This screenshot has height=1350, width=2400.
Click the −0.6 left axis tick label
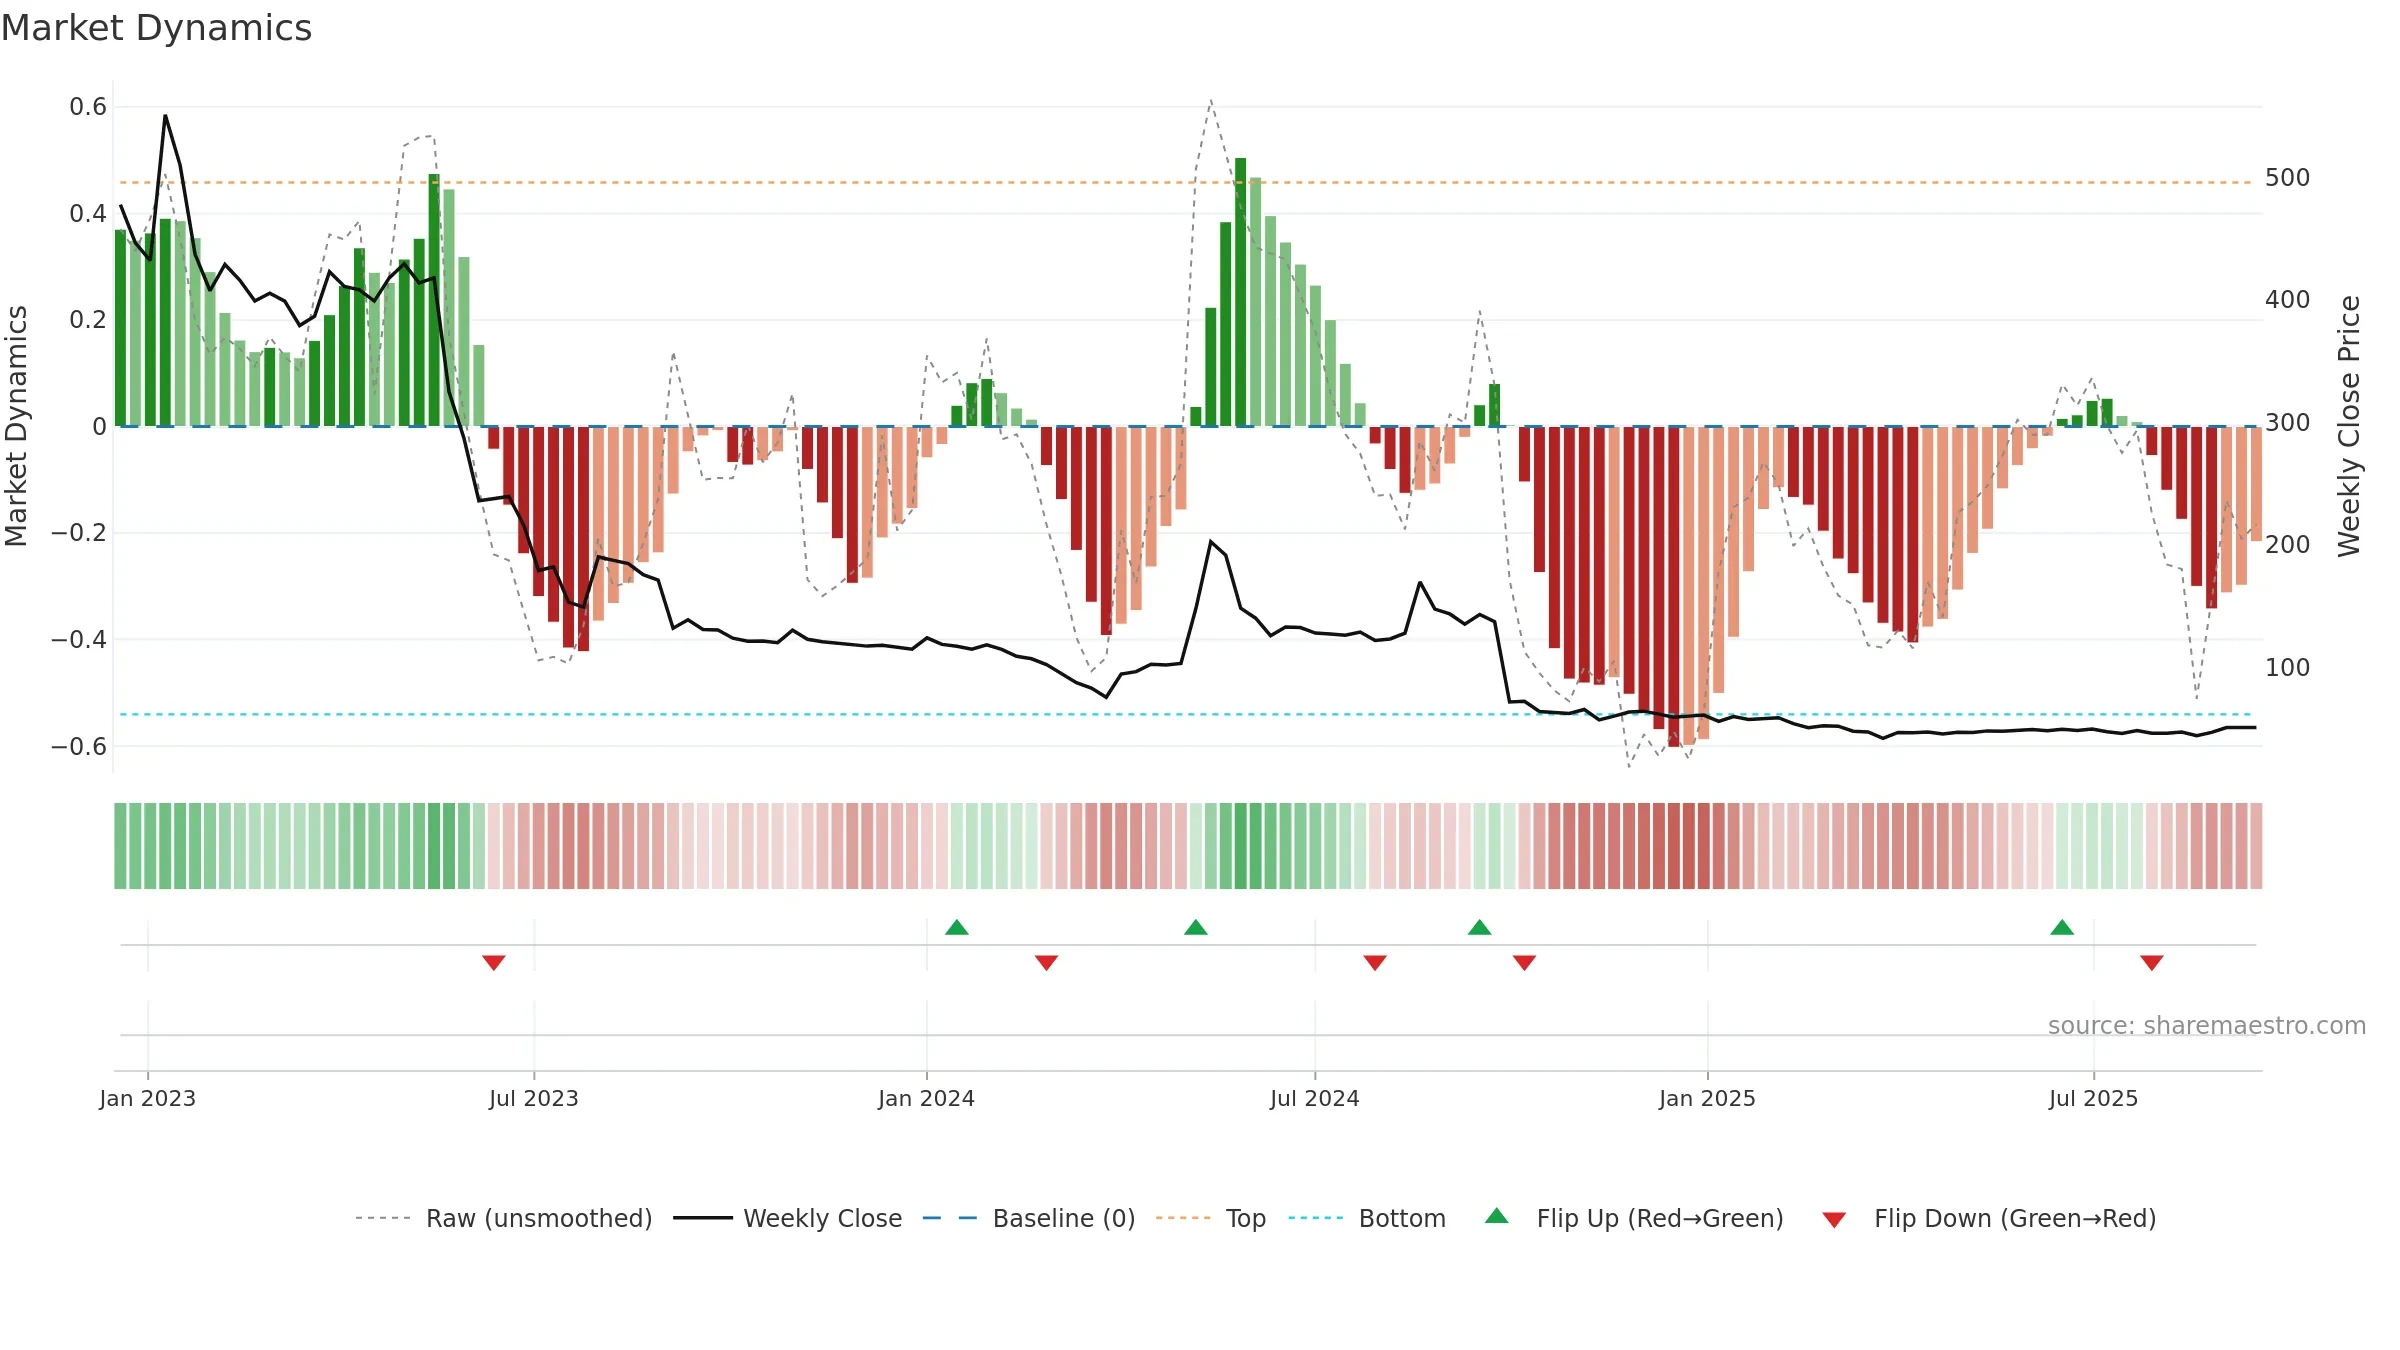coord(78,747)
